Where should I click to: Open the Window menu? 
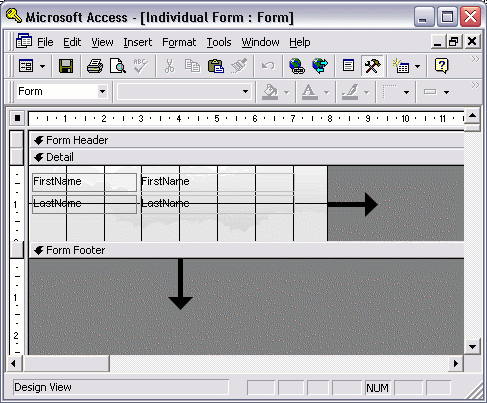(x=260, y=42)
